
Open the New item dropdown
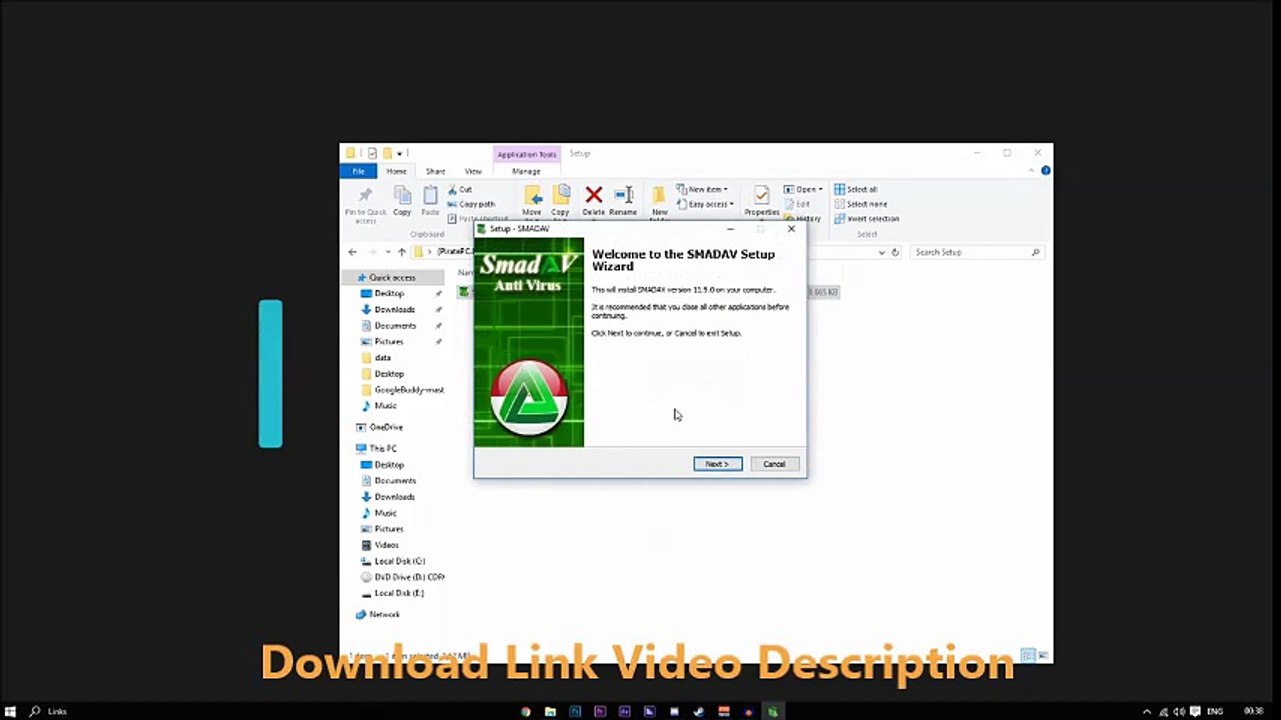[x=701, y=189]
